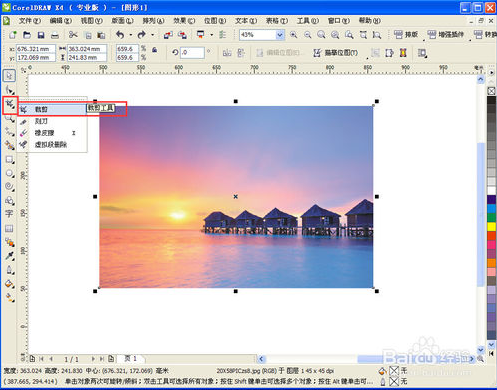
Task: Select the Ellipse tool
Action: click(x=9, y=173)
